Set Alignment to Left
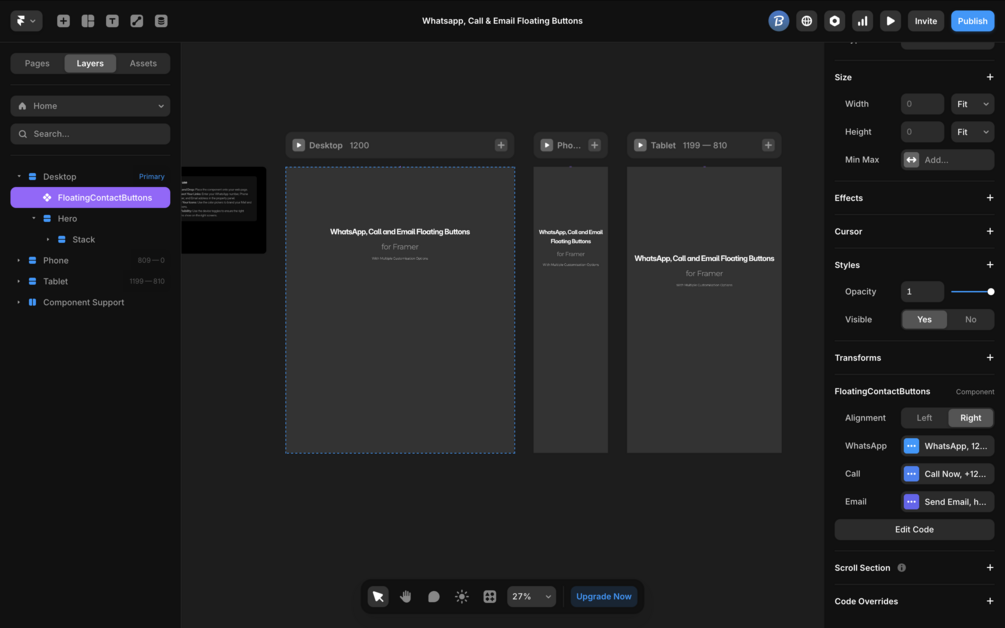Screen dimensions: 1005x628 pyautogui.click(x=924, y=418)
